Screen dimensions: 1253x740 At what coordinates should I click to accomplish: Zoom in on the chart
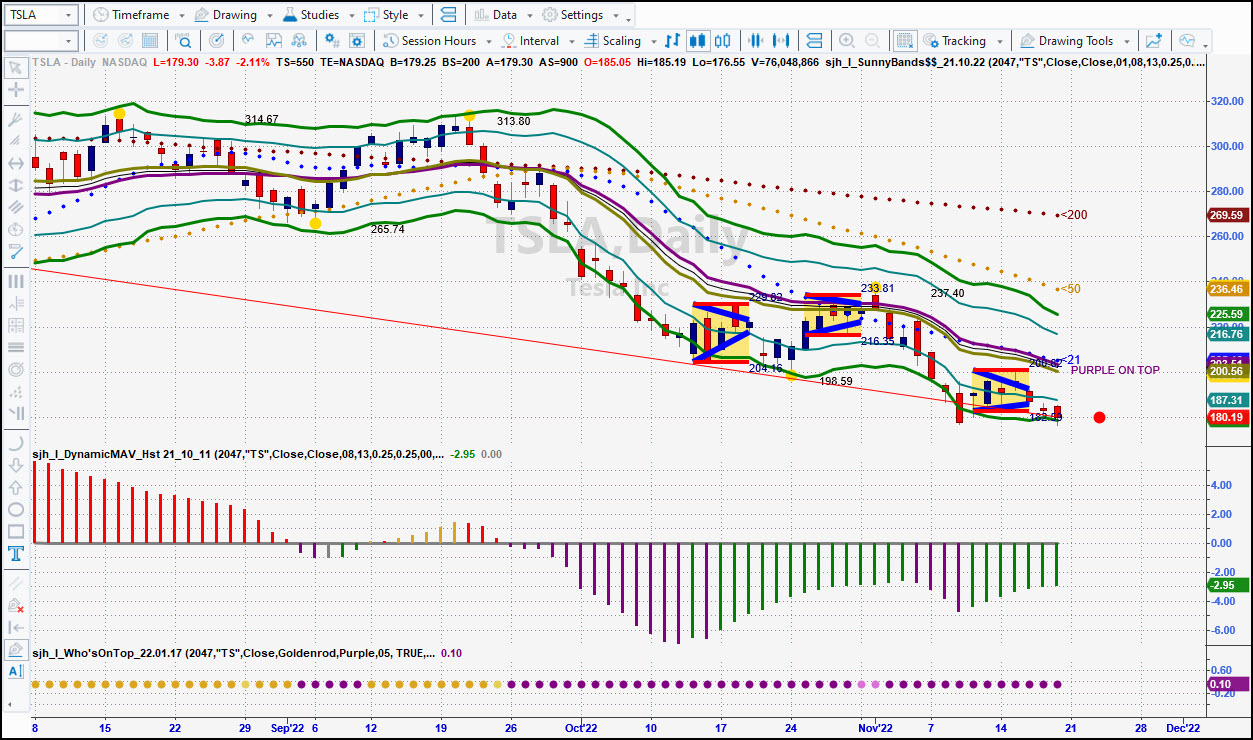(x=846, y=41)
